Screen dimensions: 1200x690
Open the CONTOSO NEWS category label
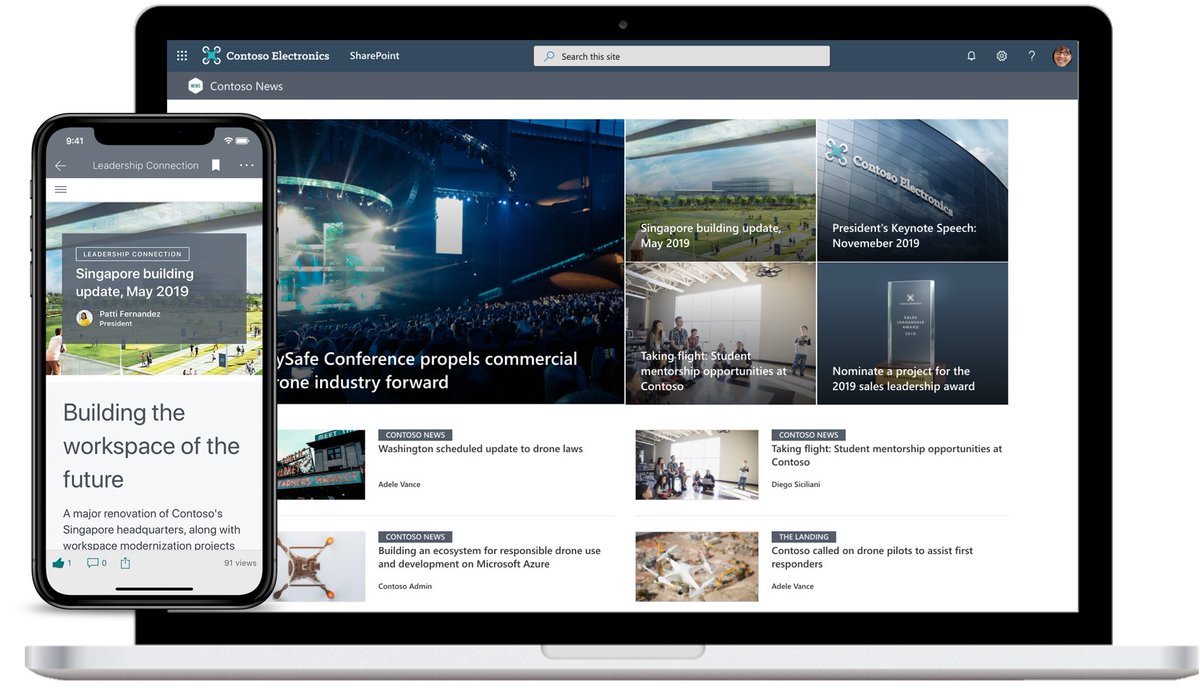pos(415,434)
